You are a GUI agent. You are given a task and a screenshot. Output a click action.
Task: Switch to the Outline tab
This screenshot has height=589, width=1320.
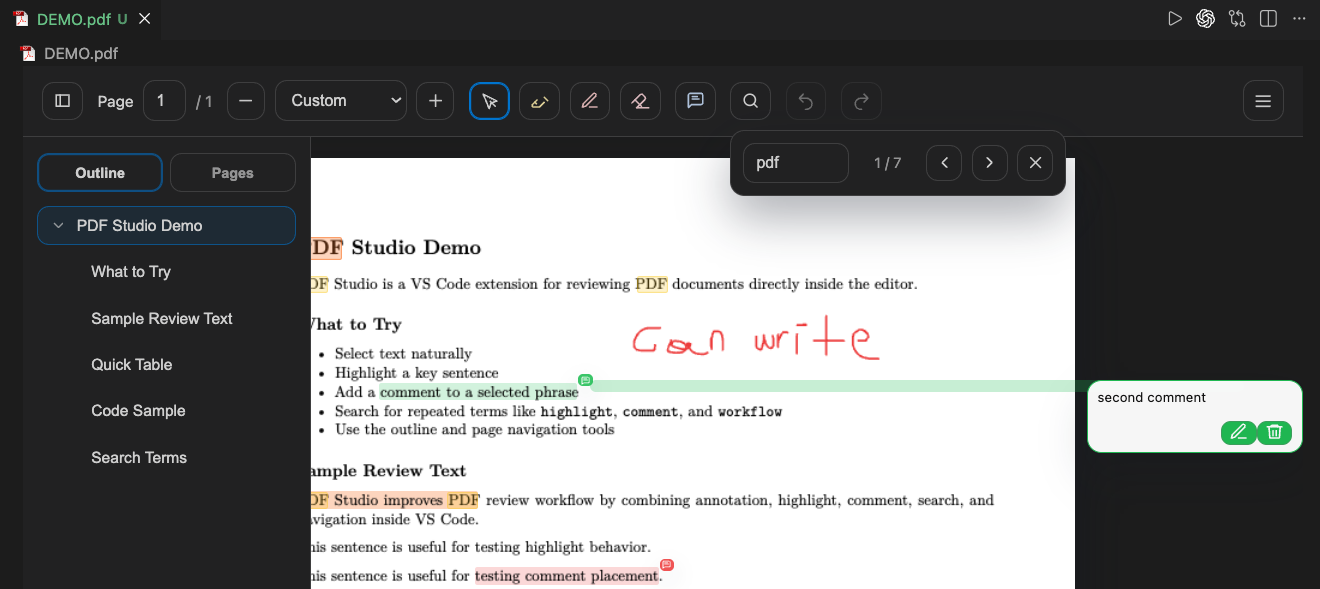(x=100, y=173)
